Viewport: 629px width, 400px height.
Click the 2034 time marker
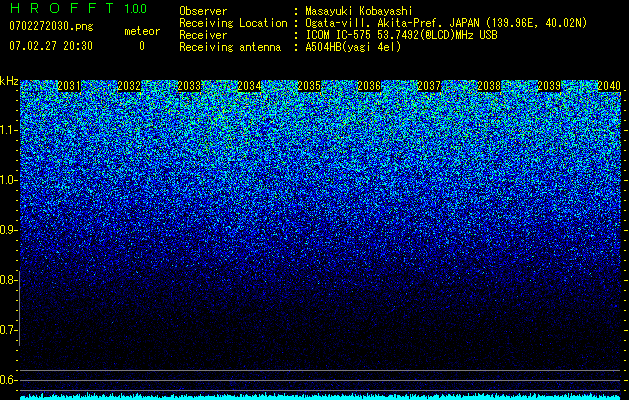(249, 86)
